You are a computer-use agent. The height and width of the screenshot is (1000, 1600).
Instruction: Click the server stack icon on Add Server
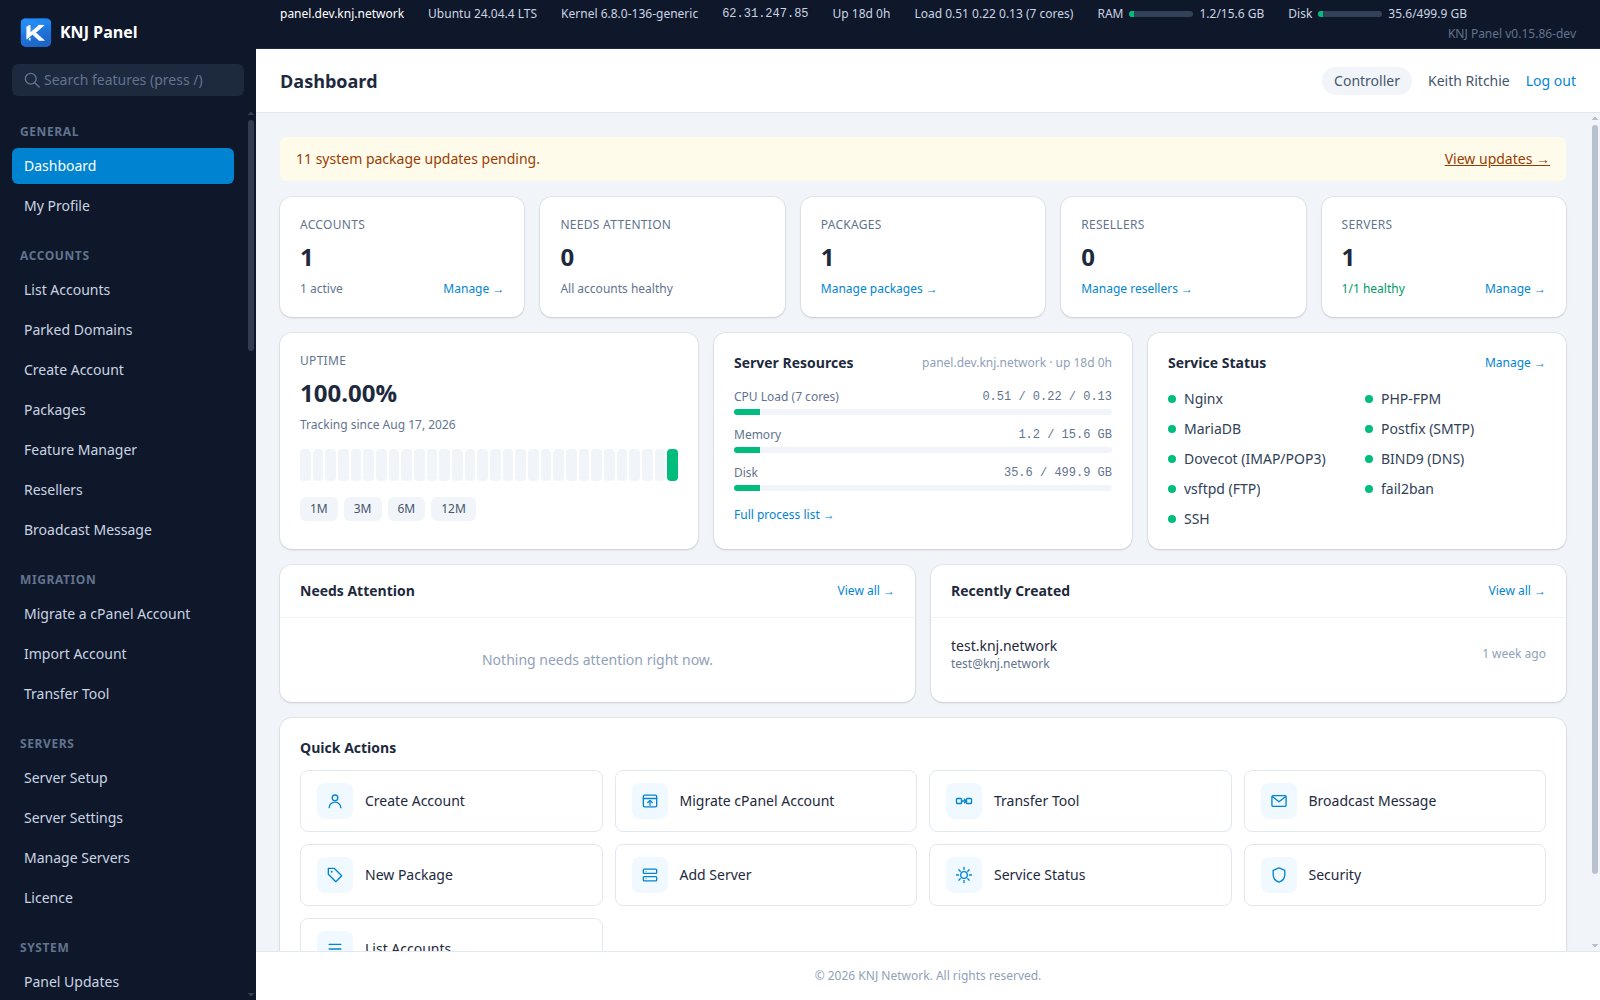pos(650,875)
